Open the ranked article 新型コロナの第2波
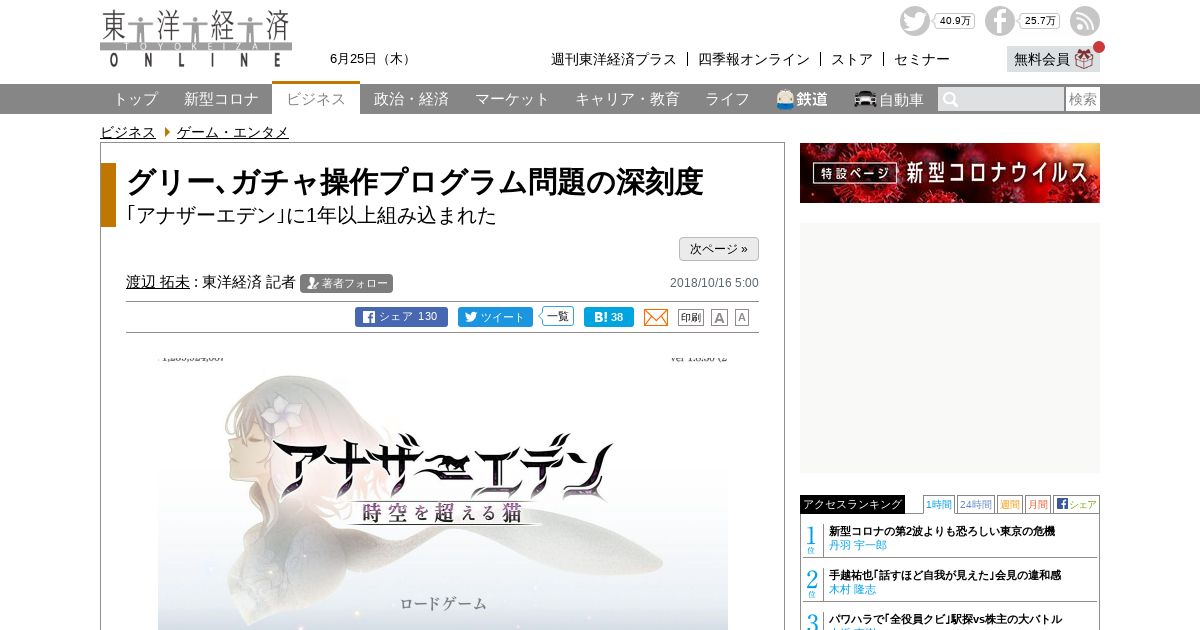1200x630 pixels. 942,531
